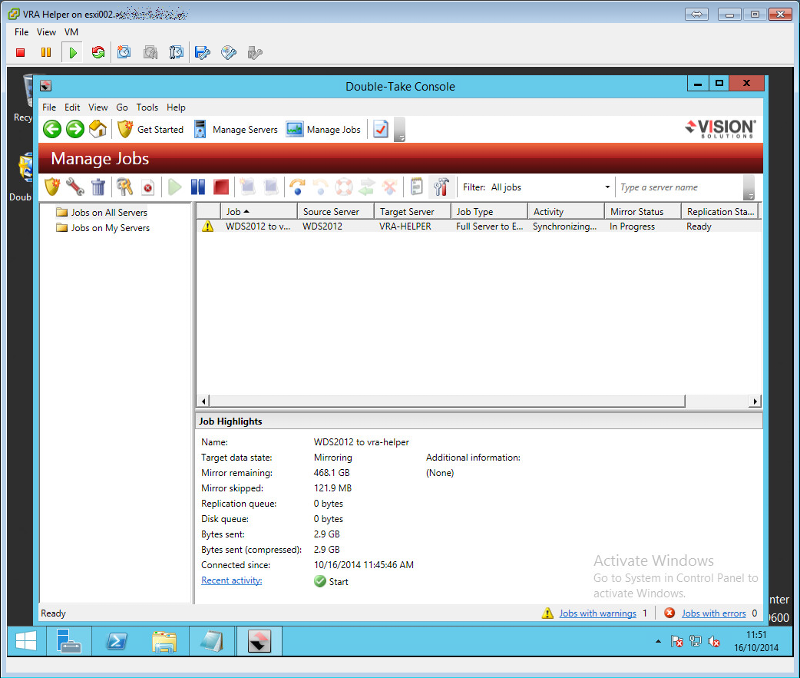Stop the job with red square icon
800x678 pixels.
pyautogui.click(x=221, y=187)
